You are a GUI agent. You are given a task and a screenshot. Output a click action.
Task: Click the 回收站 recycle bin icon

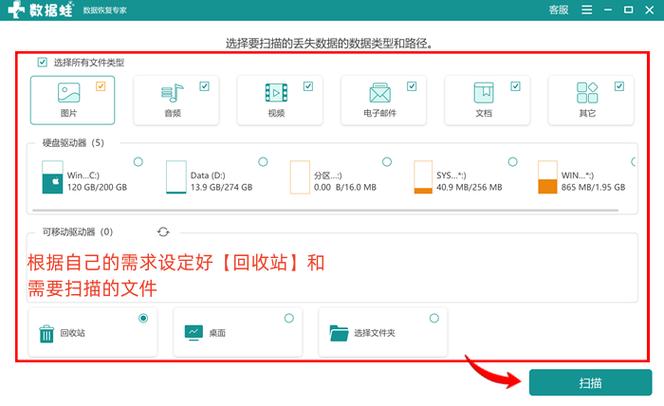(x=46, y=334)
